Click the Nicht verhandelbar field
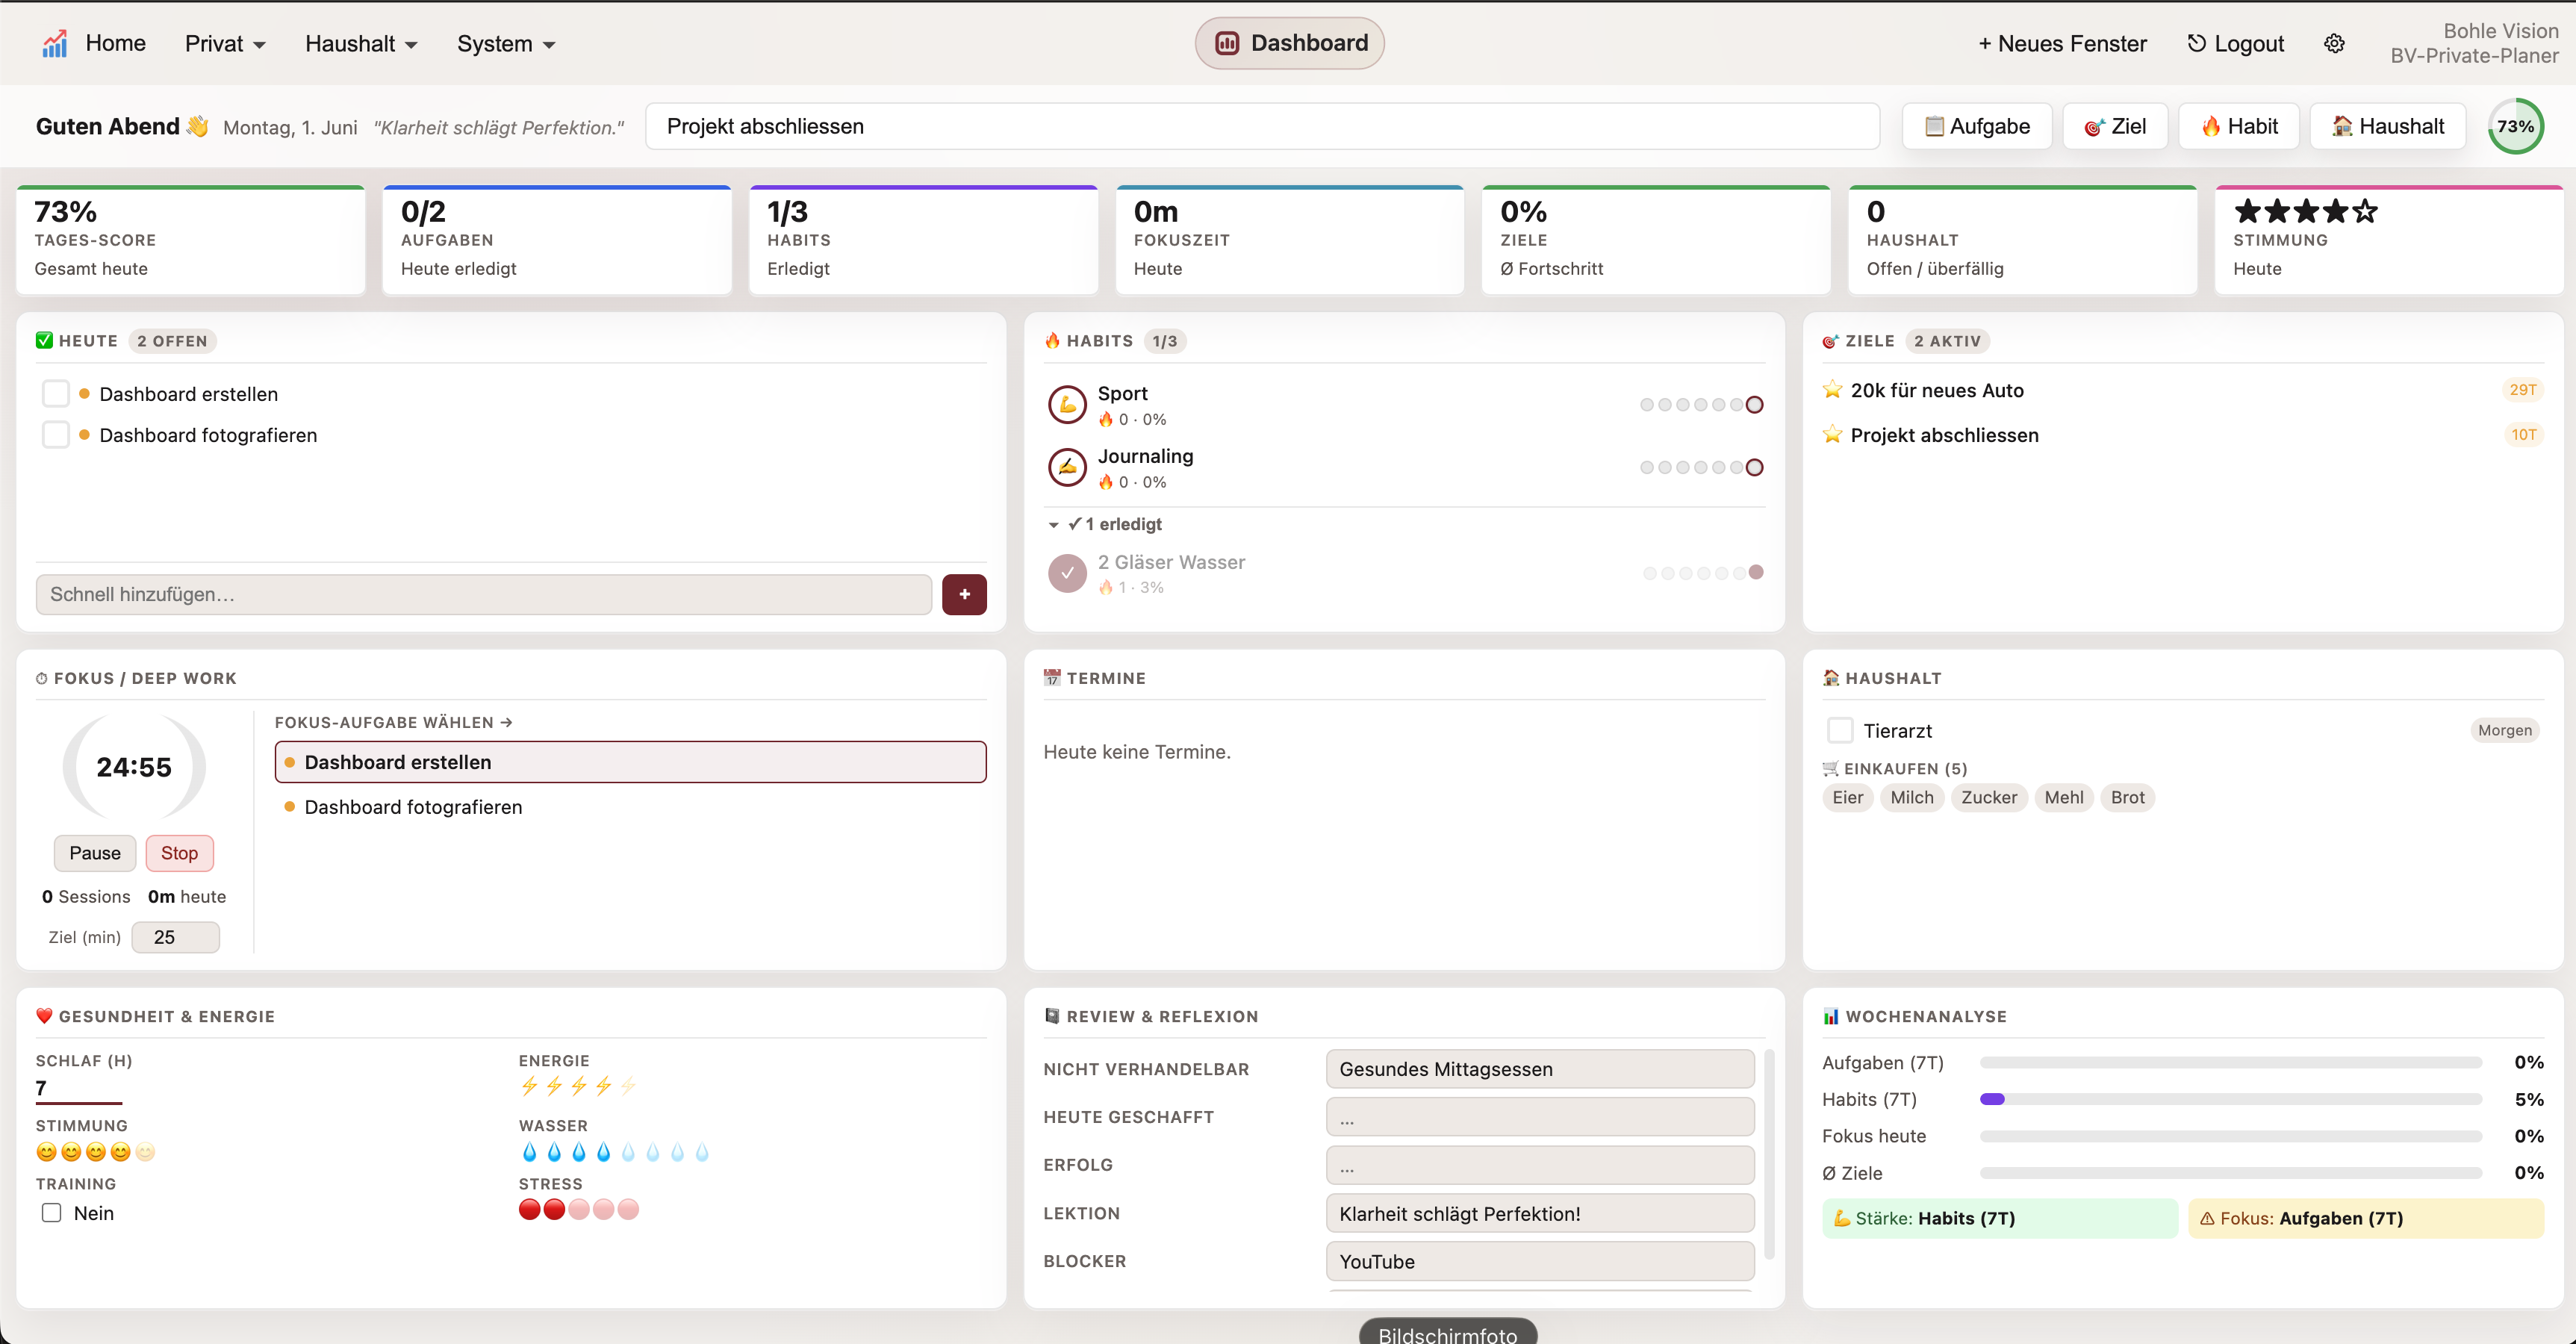This screenshot has width=2576, height=1344. pos(1540,1069)
